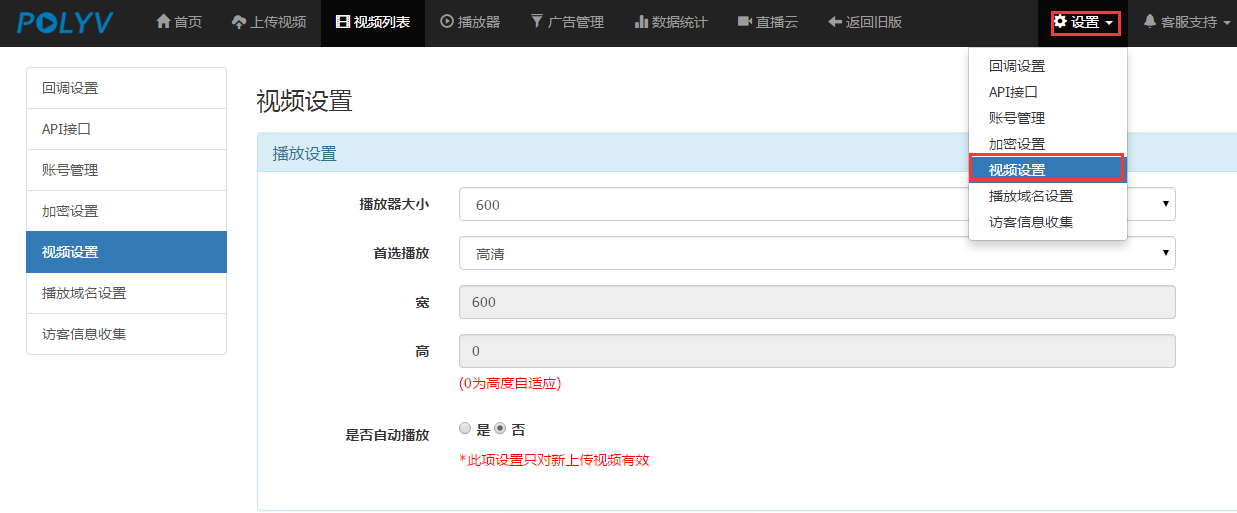The image size is (1237, 513).
Task: Choose 视频设置 in the settings dropdown menu
Action: tap(1047, 170)
